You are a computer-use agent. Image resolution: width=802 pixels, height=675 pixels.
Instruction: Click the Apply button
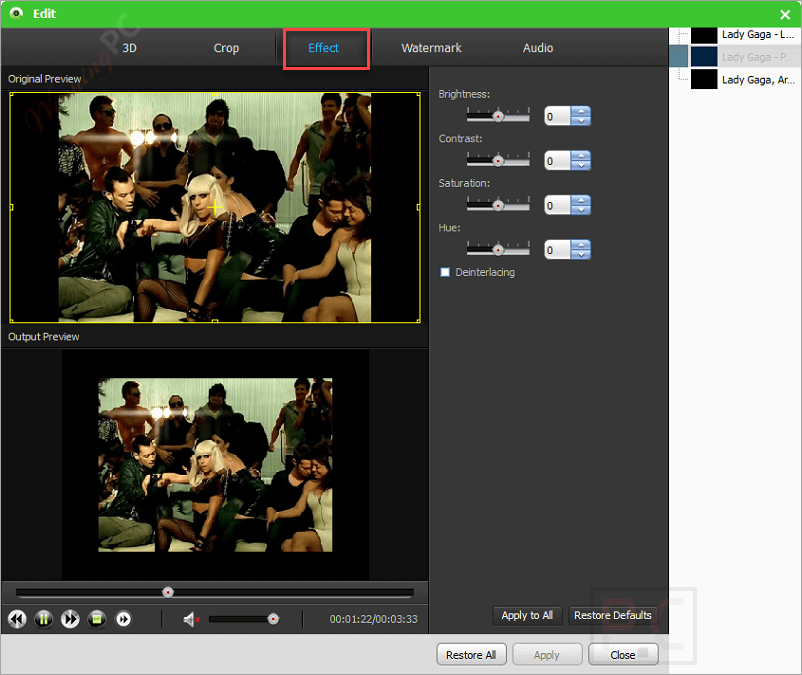(547, 655)
